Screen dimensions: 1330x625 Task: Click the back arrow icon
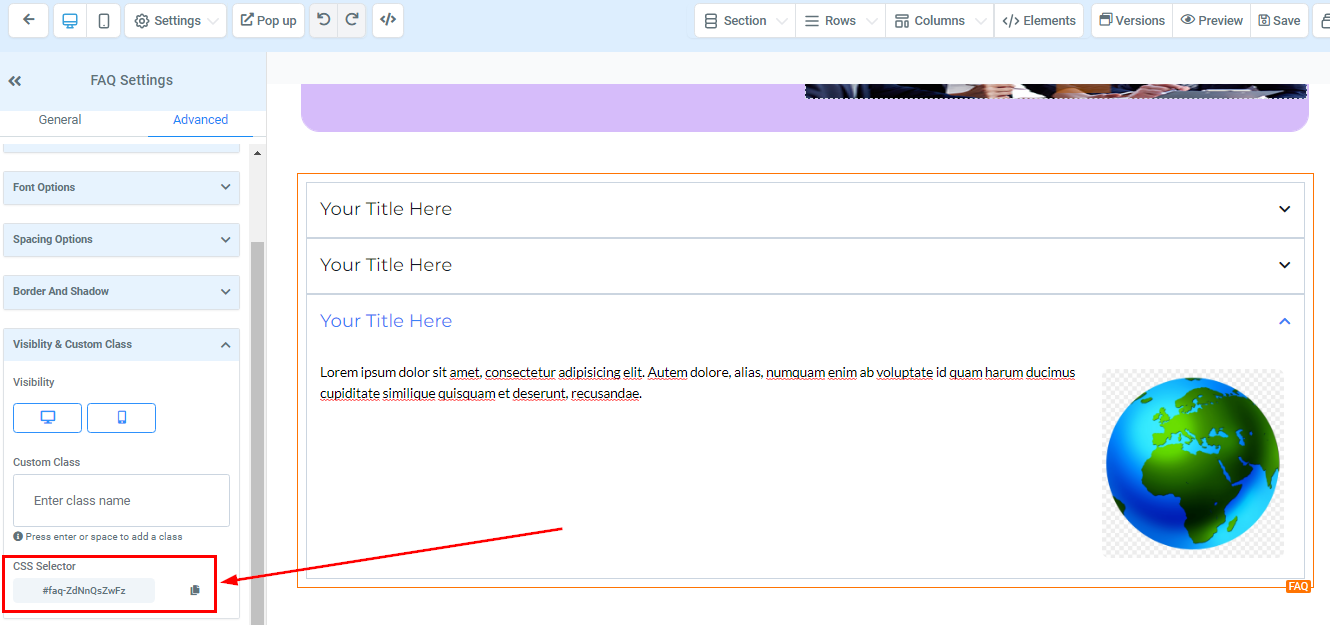pyautogui.click(x=29, y=20)
